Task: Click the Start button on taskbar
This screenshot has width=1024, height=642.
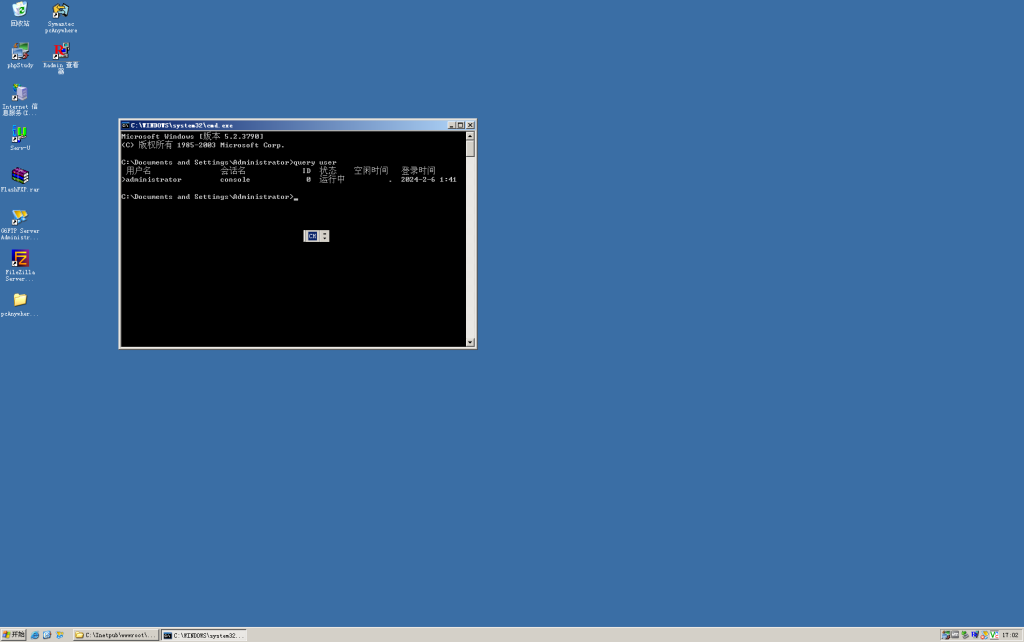Action: coord(14,635)
